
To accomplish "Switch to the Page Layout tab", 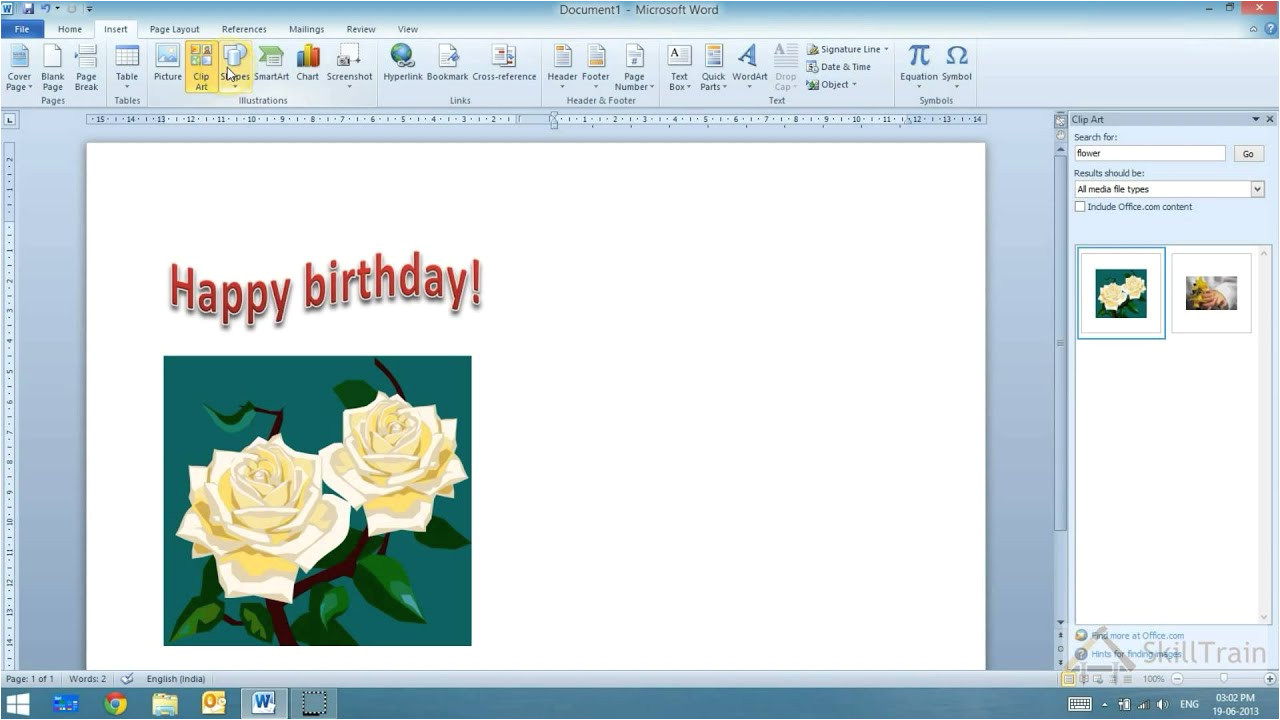I will click(x=174, y=29).
